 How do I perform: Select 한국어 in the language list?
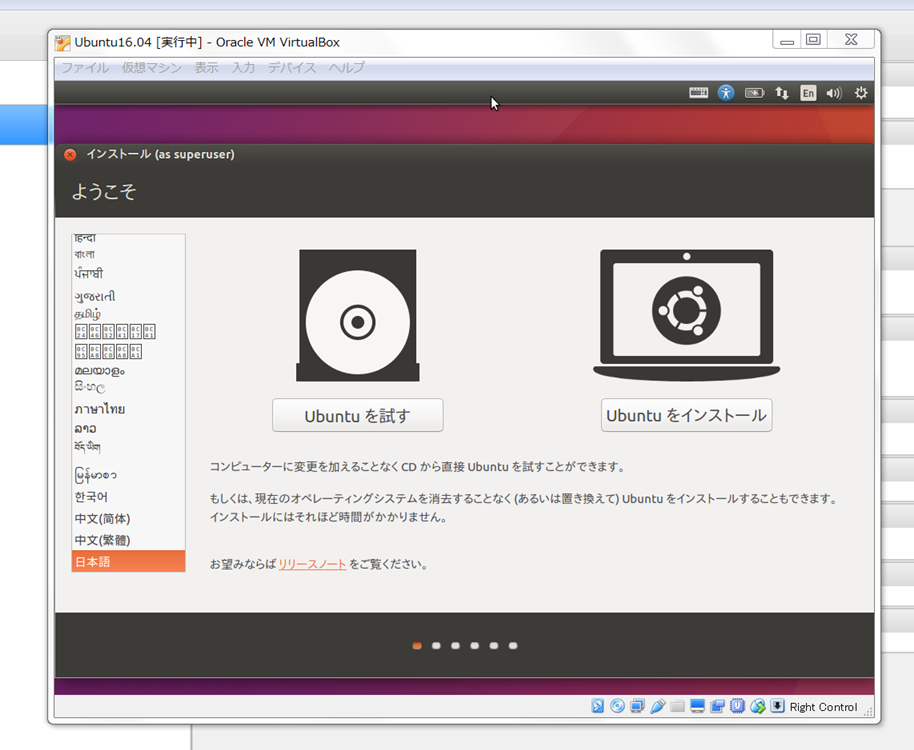tap(128, 497)
